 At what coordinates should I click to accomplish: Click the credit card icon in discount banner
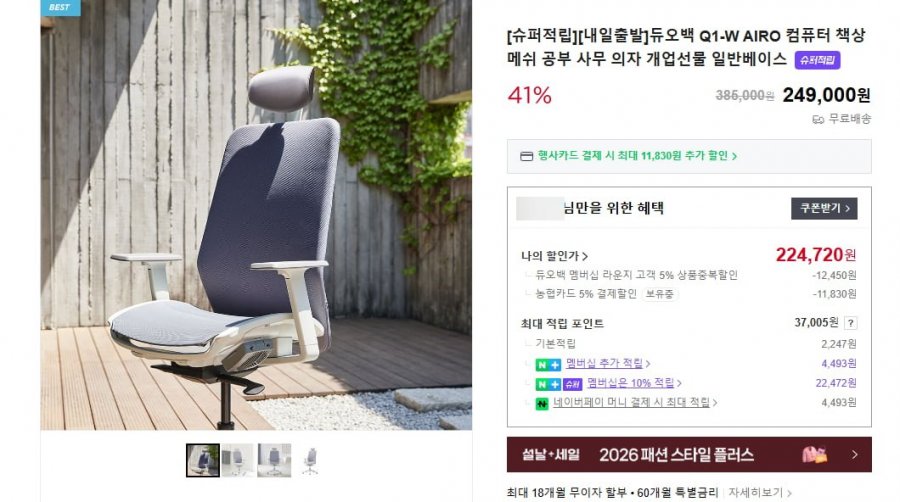point(526,156)
